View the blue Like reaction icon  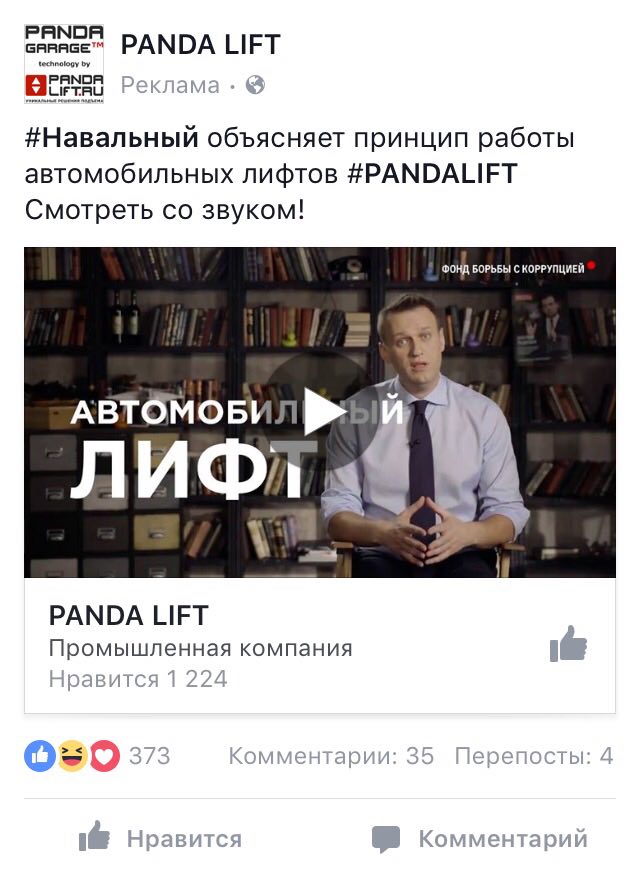coord(40,756)
